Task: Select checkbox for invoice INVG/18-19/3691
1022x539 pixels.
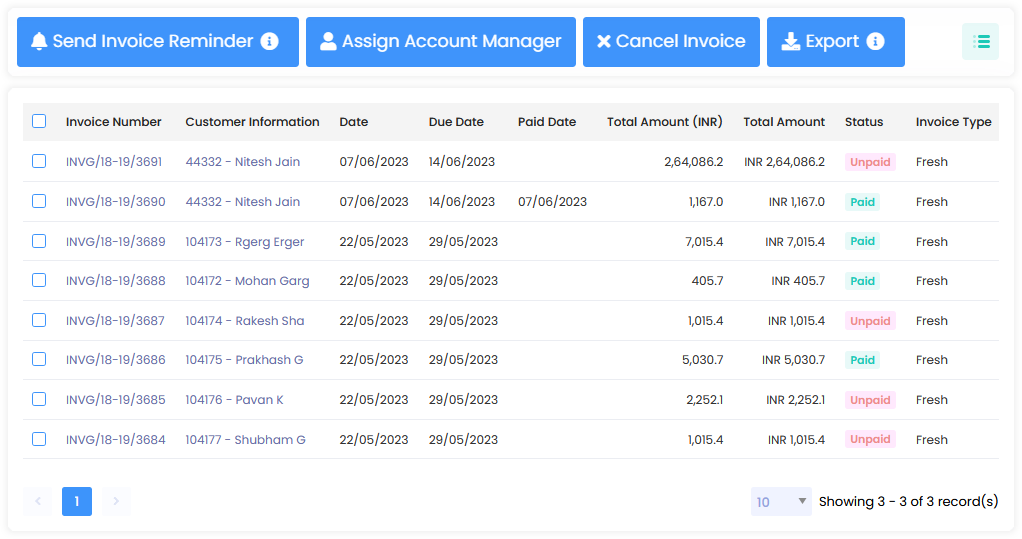Action: [x=39, y=161]
